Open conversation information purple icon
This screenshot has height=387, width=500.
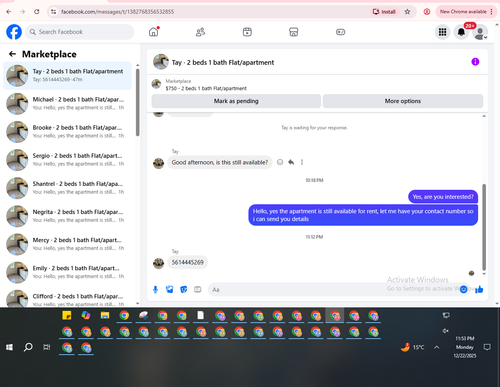pyautogui.click(x=475, y=62)
